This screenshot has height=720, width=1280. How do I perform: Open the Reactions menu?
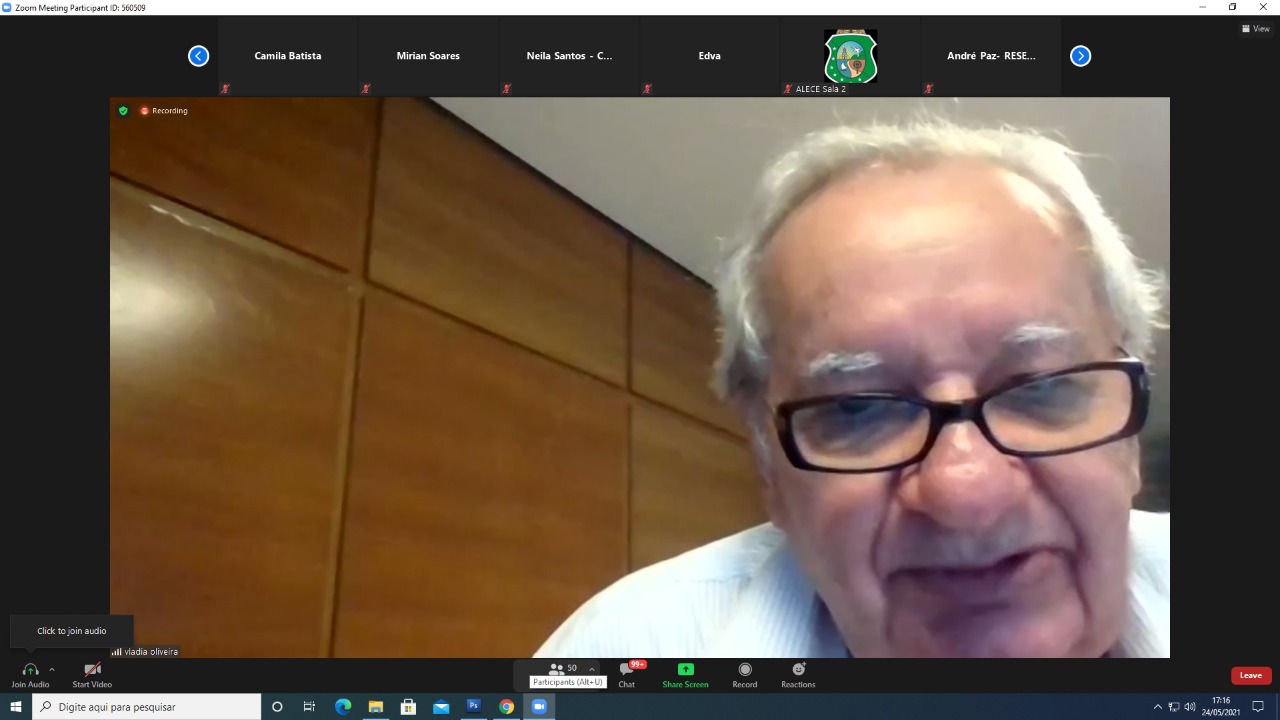click(x=798, y=670)
